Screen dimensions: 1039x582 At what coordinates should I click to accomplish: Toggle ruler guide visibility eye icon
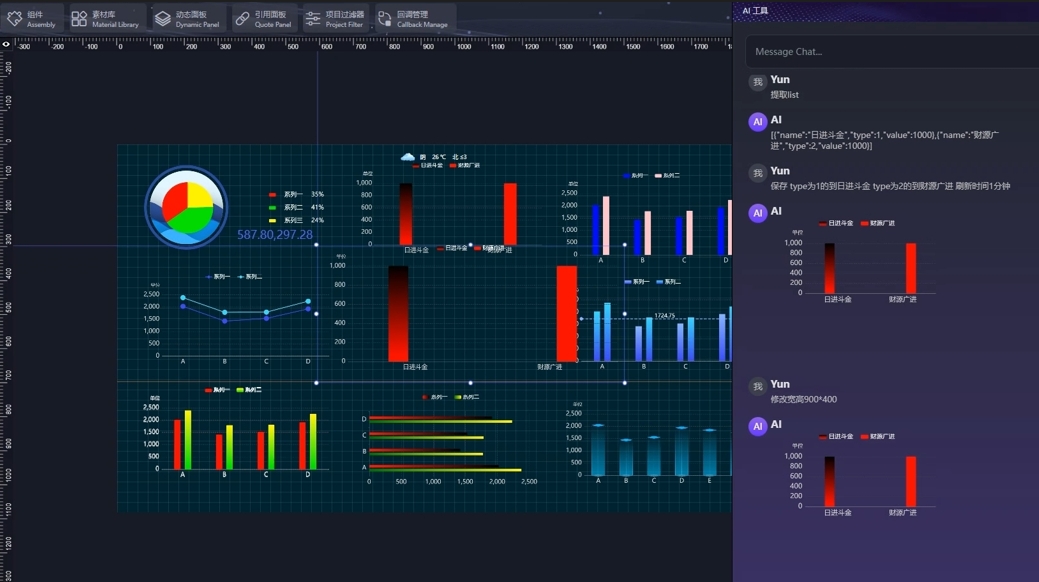pos(6,44)
